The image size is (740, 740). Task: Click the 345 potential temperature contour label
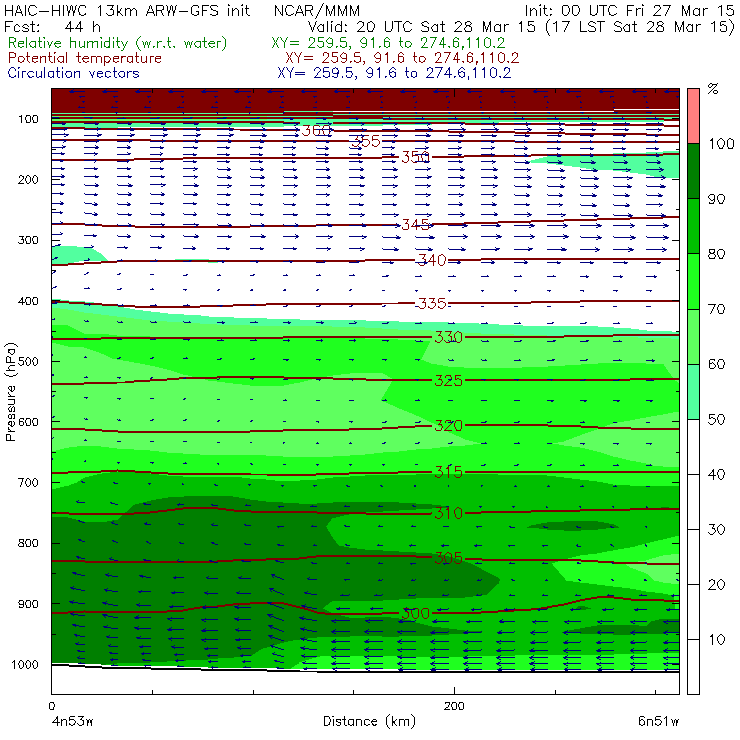(416, 225)
